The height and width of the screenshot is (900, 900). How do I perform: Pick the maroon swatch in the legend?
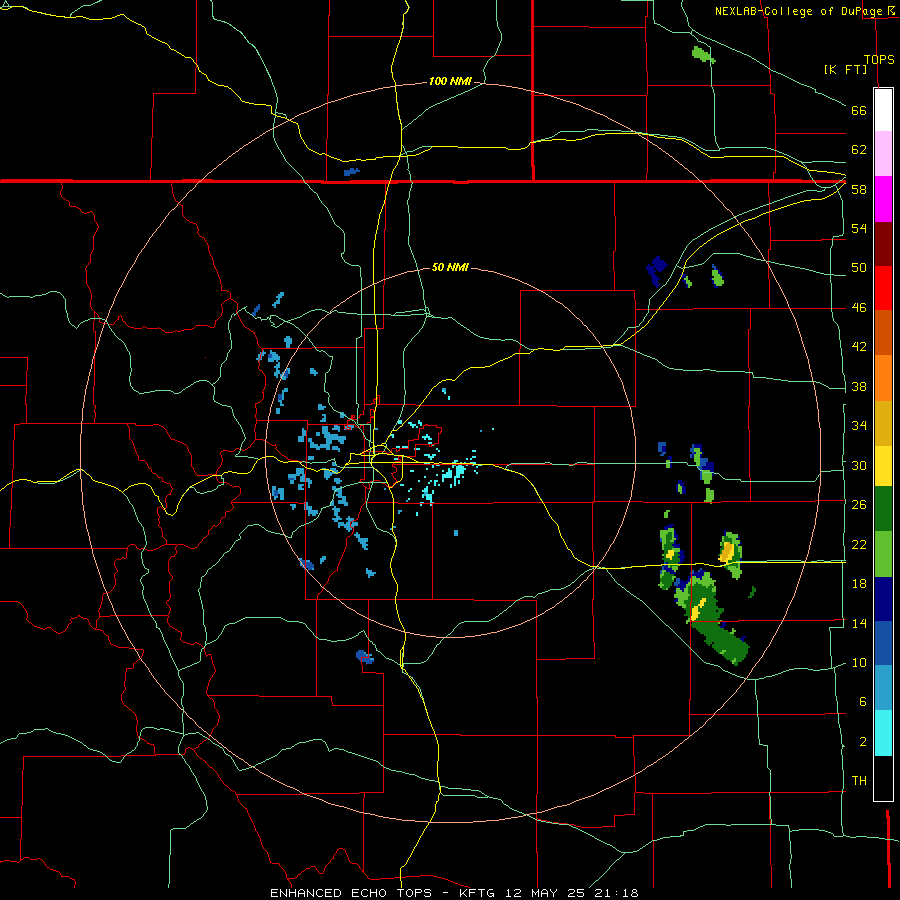point(883,245)
